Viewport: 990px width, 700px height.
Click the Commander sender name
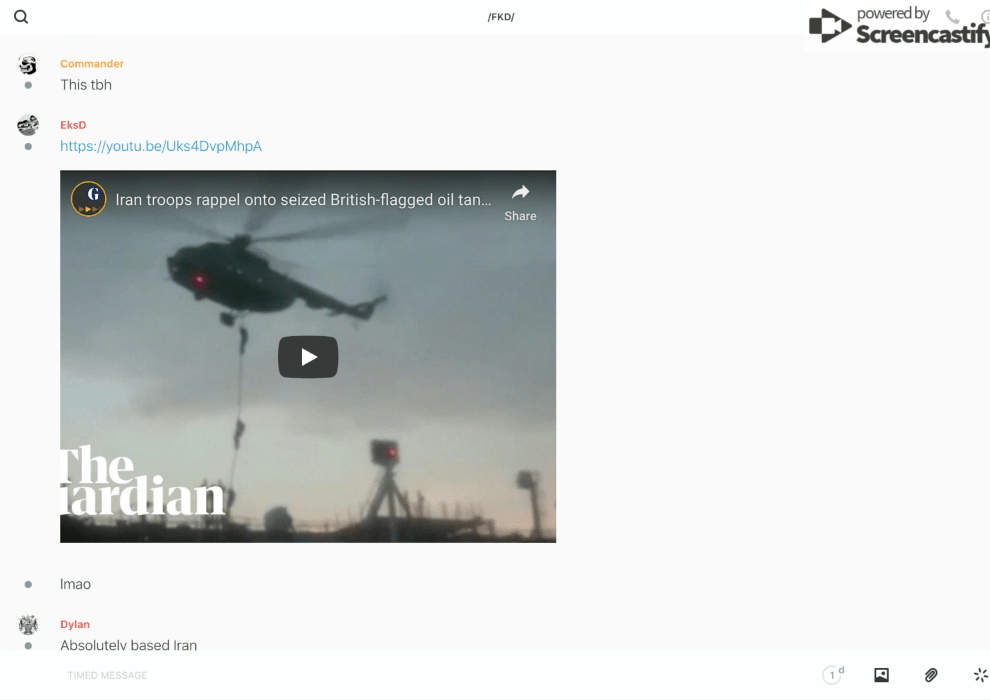point(92,64)
